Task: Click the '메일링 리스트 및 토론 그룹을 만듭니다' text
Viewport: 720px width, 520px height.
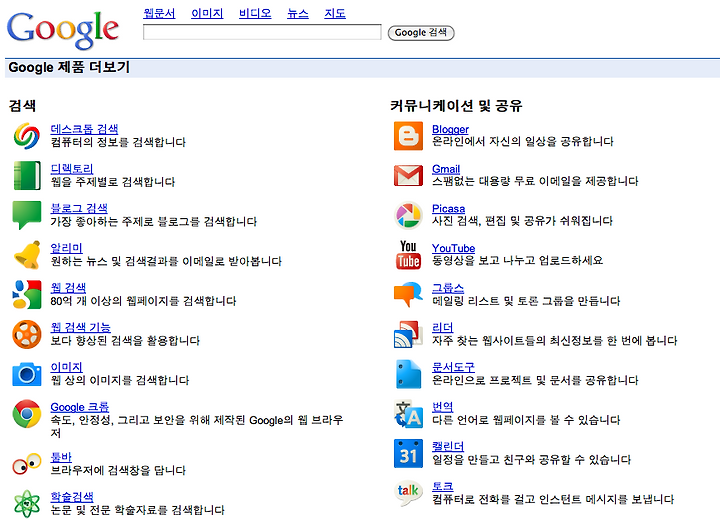Action: (x=526, y=301)
